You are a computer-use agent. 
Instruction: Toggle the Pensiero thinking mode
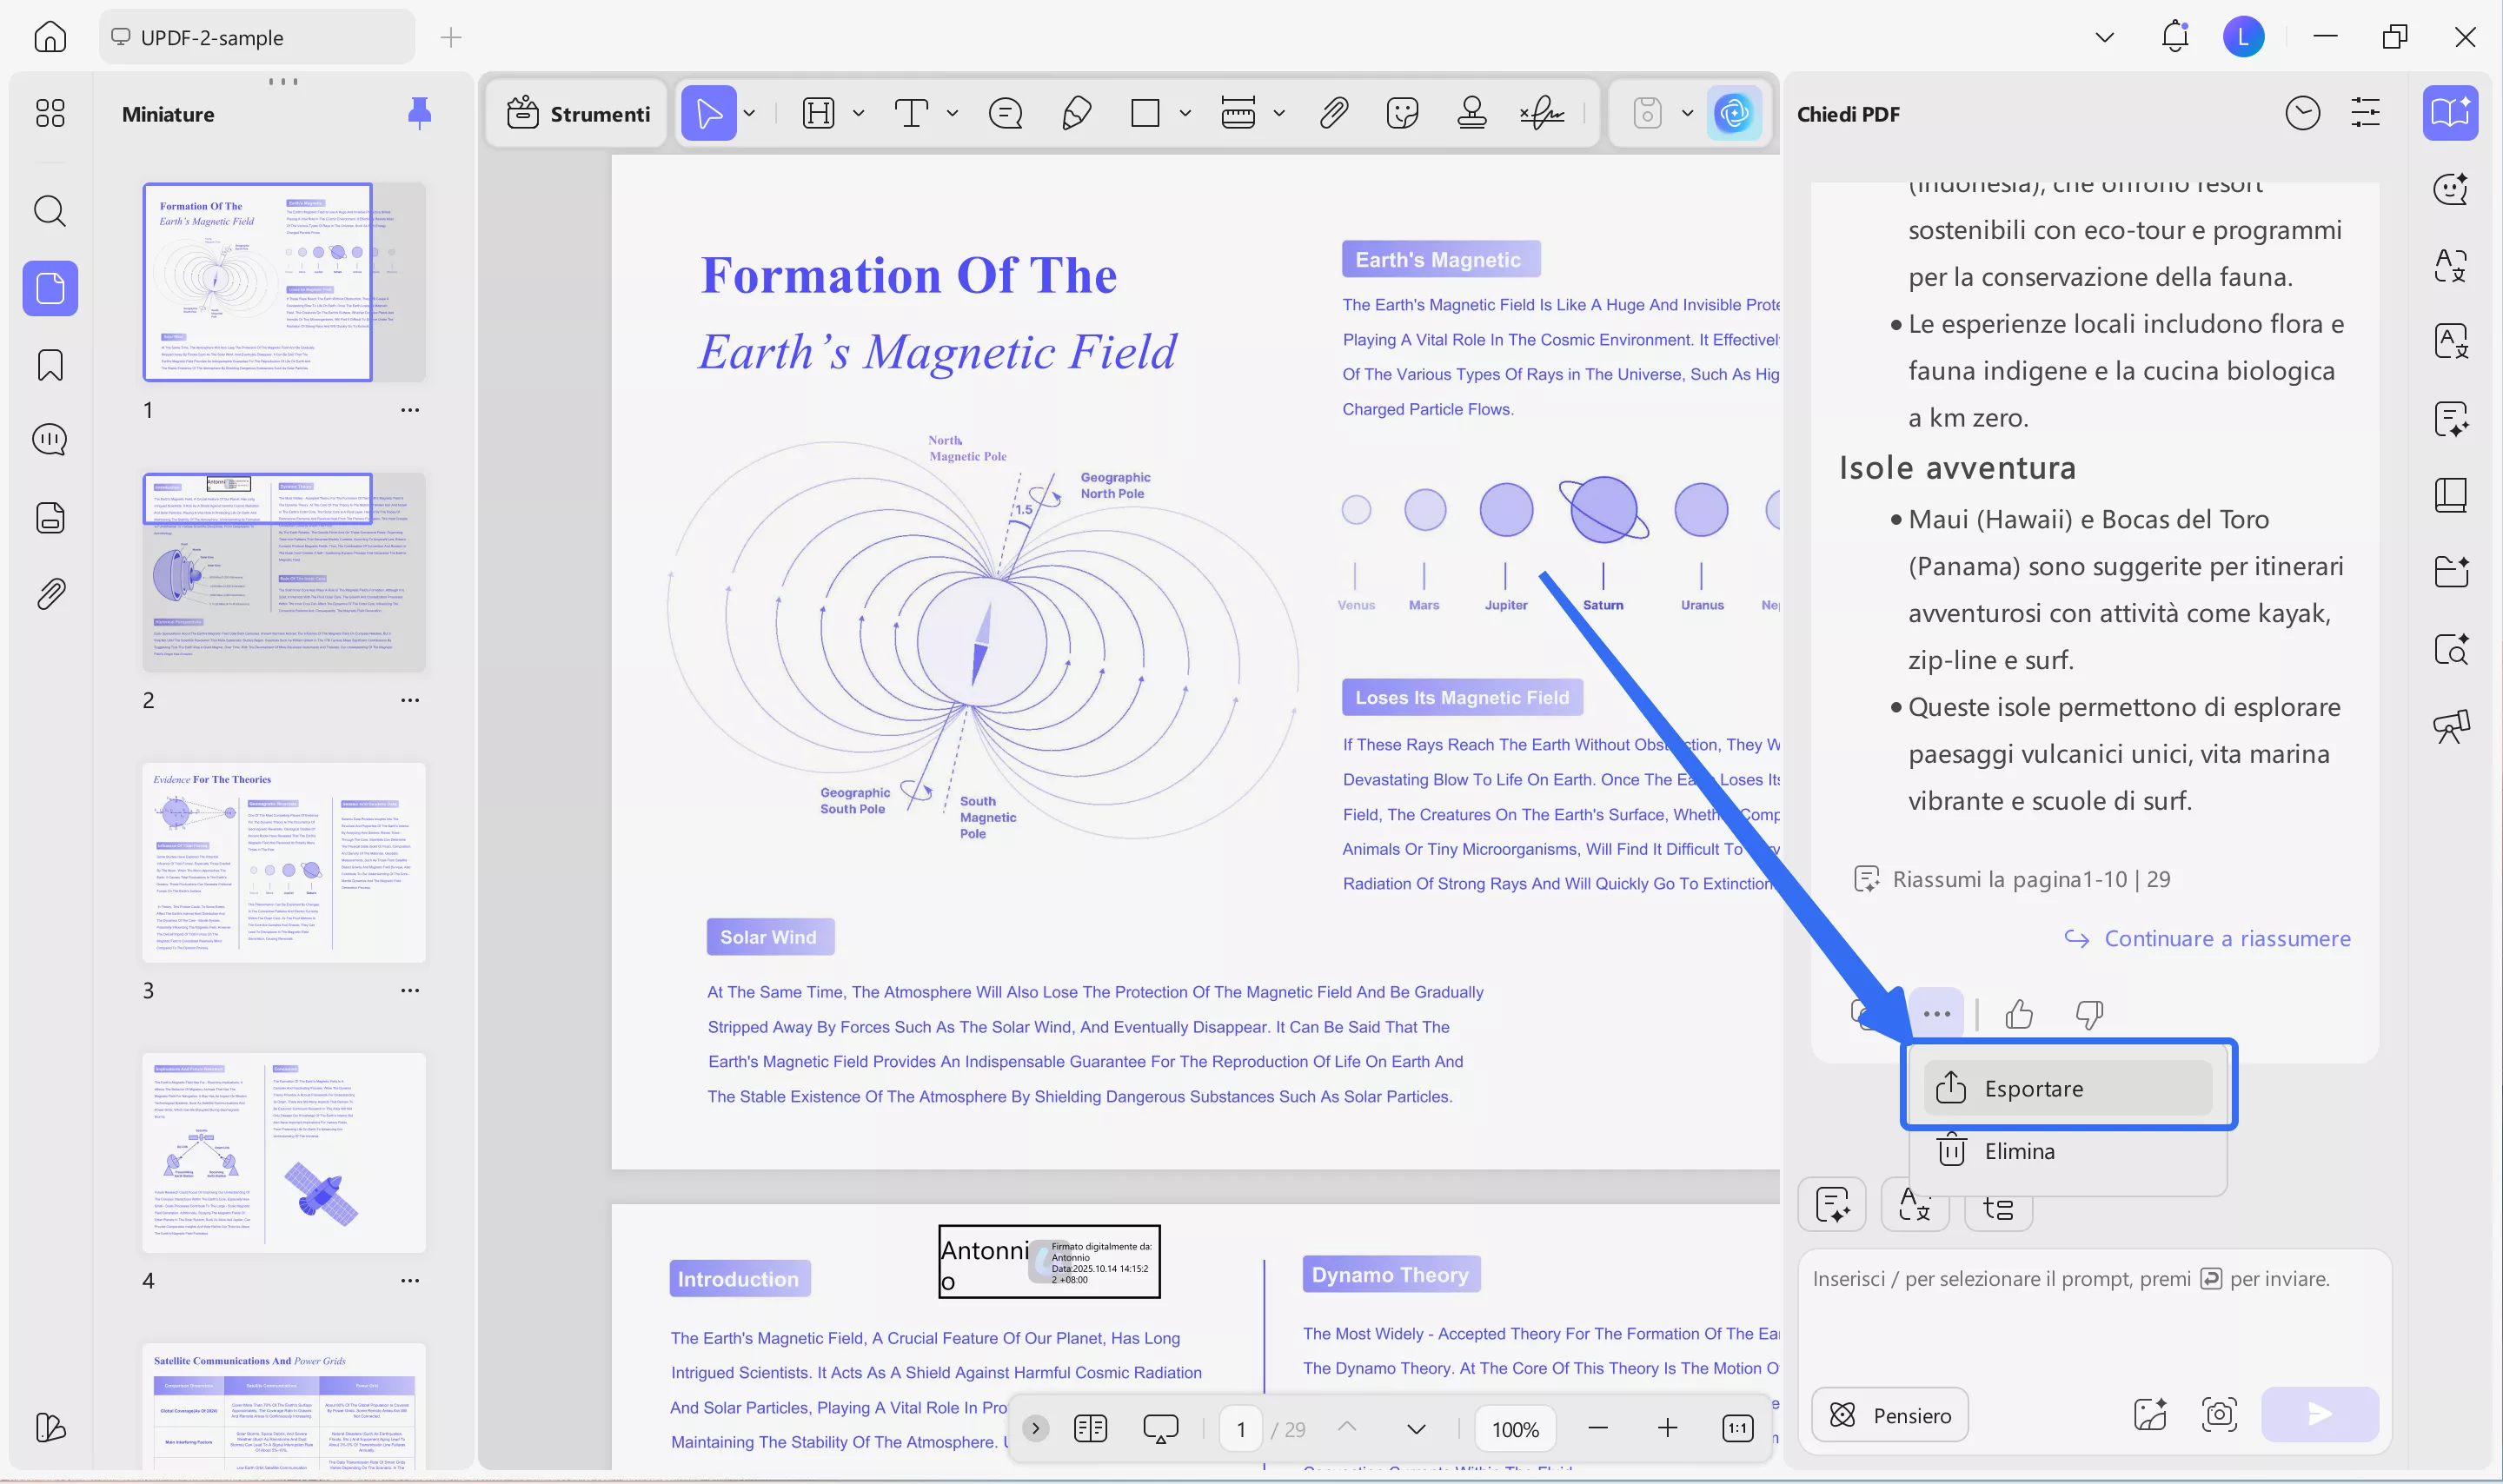[1889, 1414]
